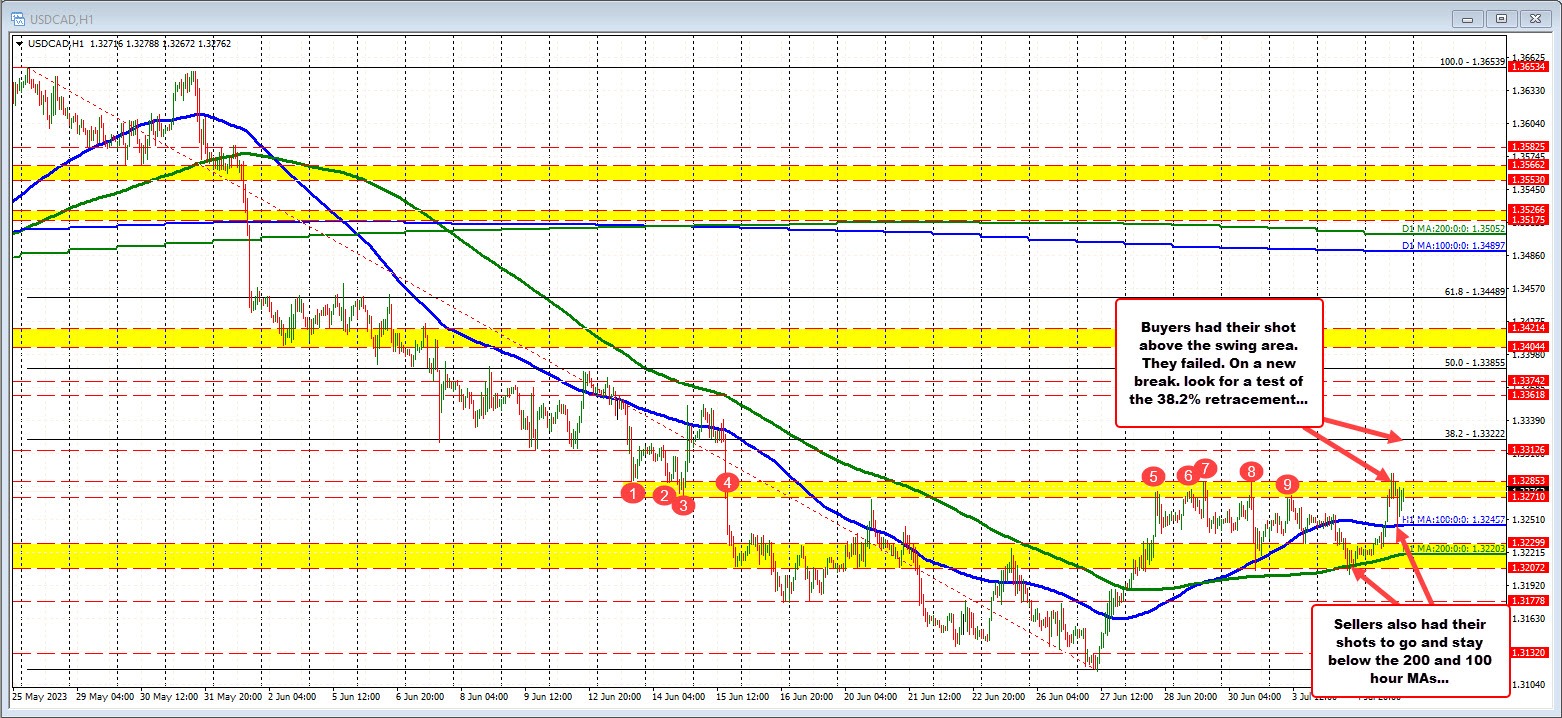This screenshot has height=718, width=1562.
Task: Select red numbered marker 4 near the swing area
Action: [x=726, y=483]
